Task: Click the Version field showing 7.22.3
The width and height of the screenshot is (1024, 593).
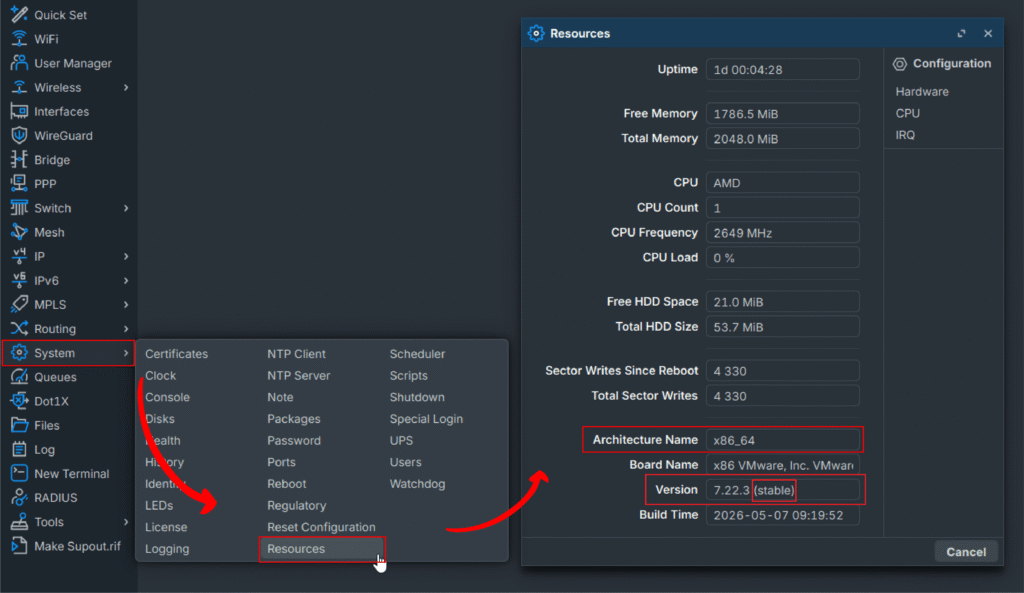Action: pos(782,490)
